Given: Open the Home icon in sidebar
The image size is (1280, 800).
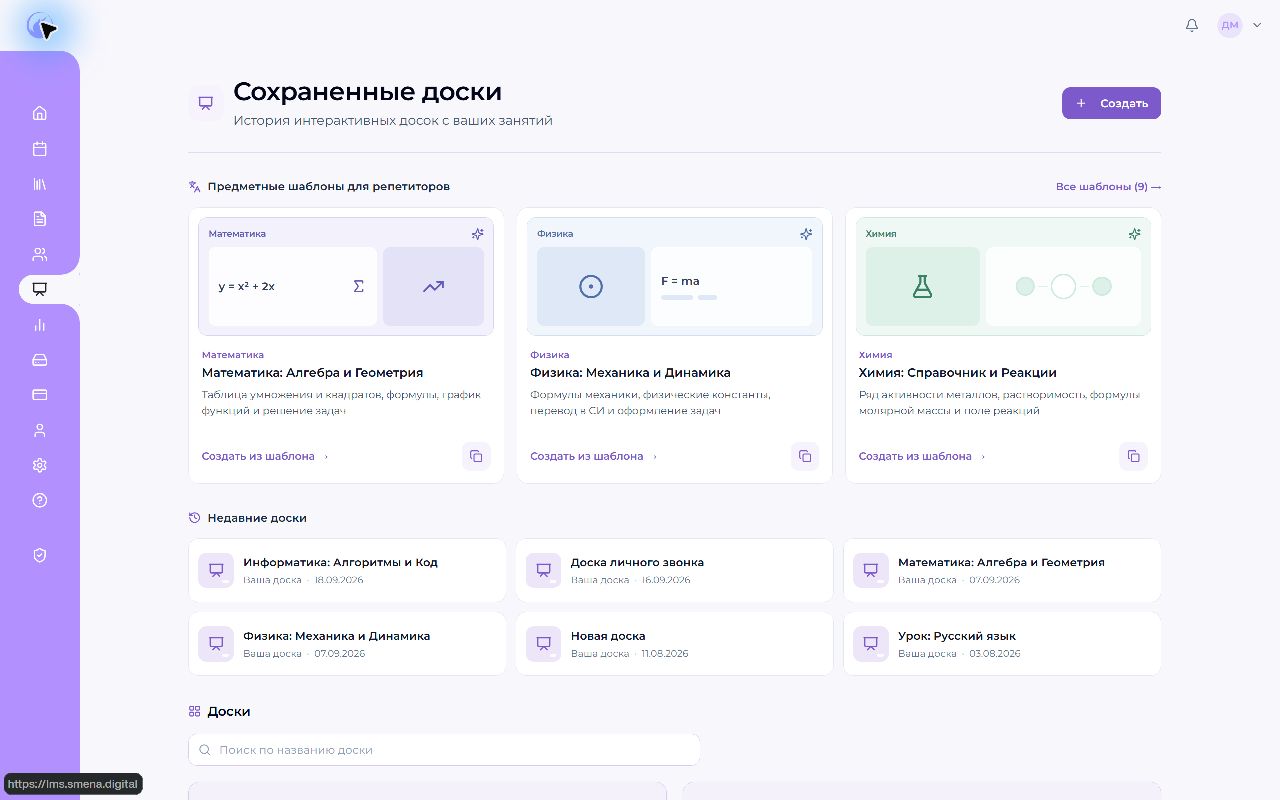Looking at the screenshot, I should point(40,113).
